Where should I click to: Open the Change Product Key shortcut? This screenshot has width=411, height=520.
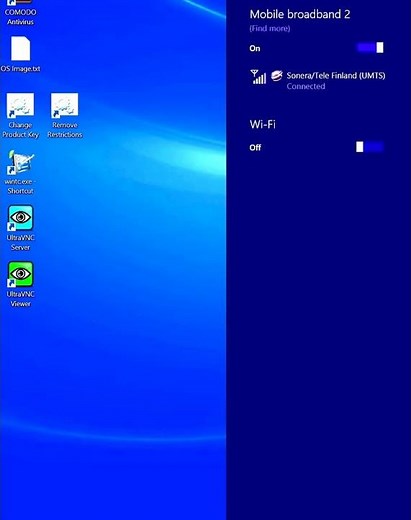(20, 116)
